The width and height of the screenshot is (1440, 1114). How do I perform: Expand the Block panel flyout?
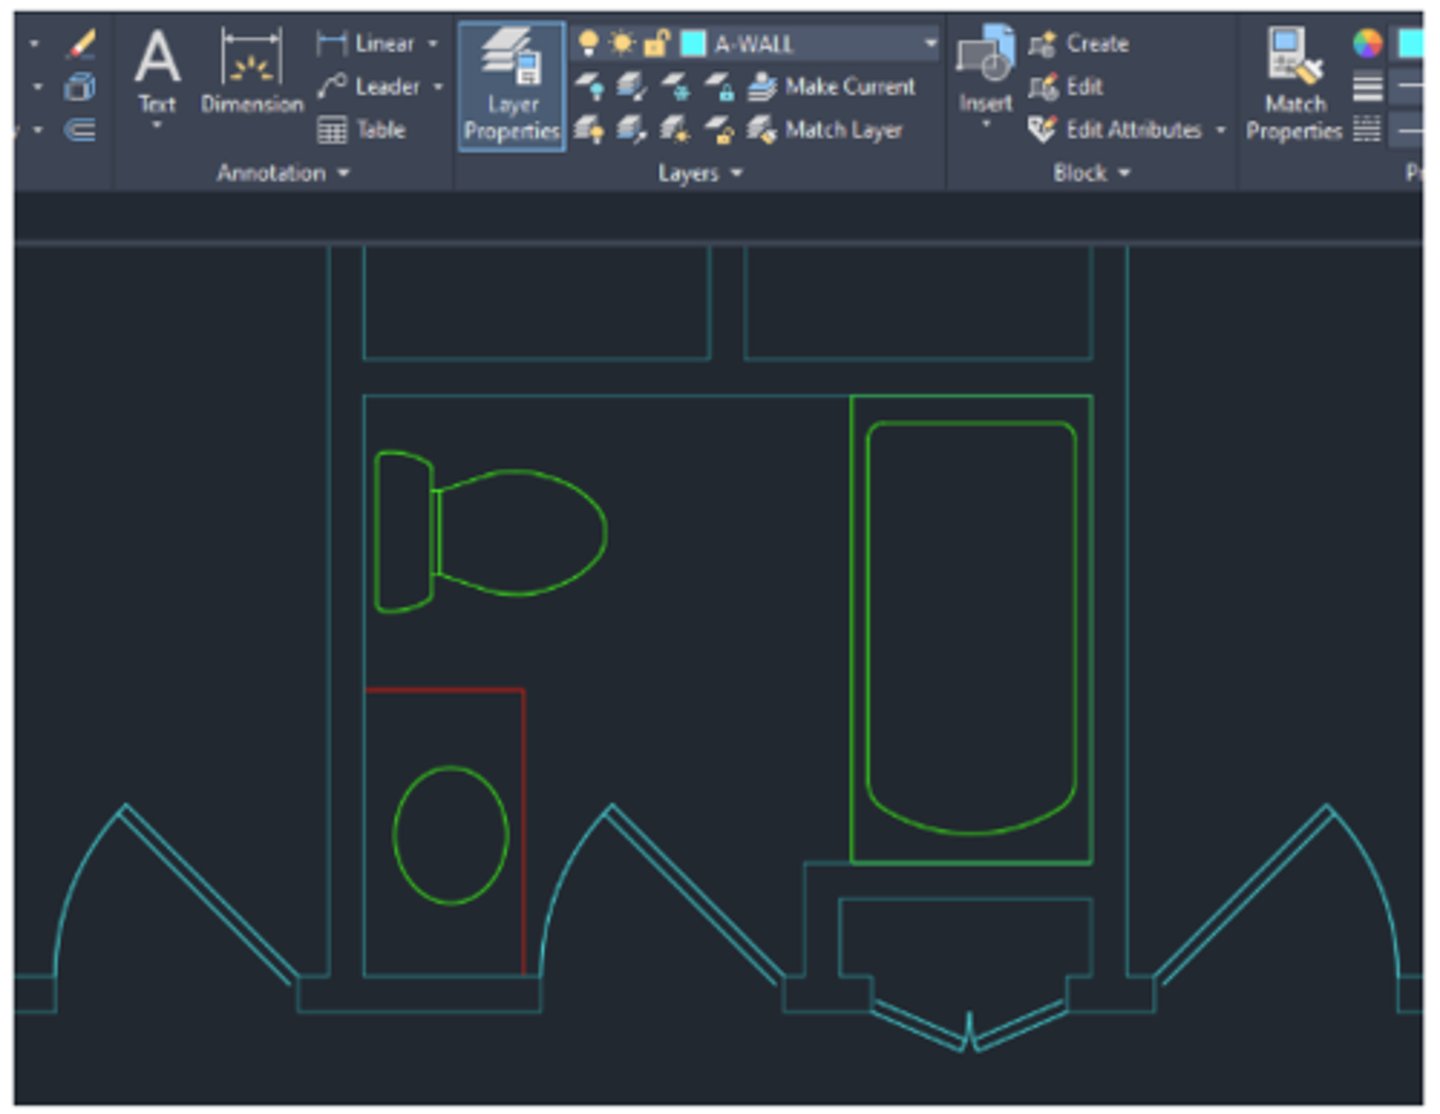click(x=1091, y=173)
